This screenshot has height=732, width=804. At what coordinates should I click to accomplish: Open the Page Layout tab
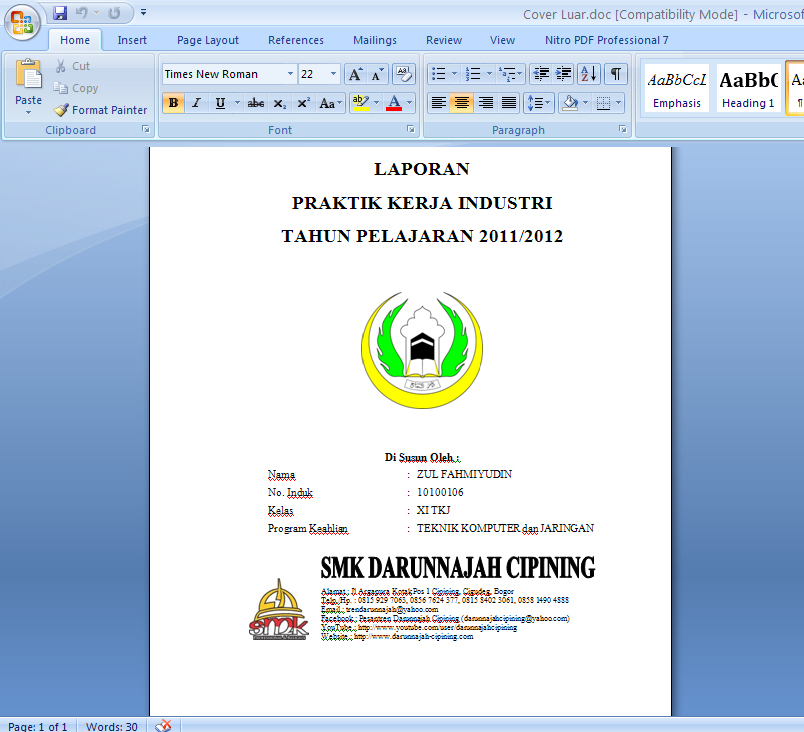click(208, 40)
